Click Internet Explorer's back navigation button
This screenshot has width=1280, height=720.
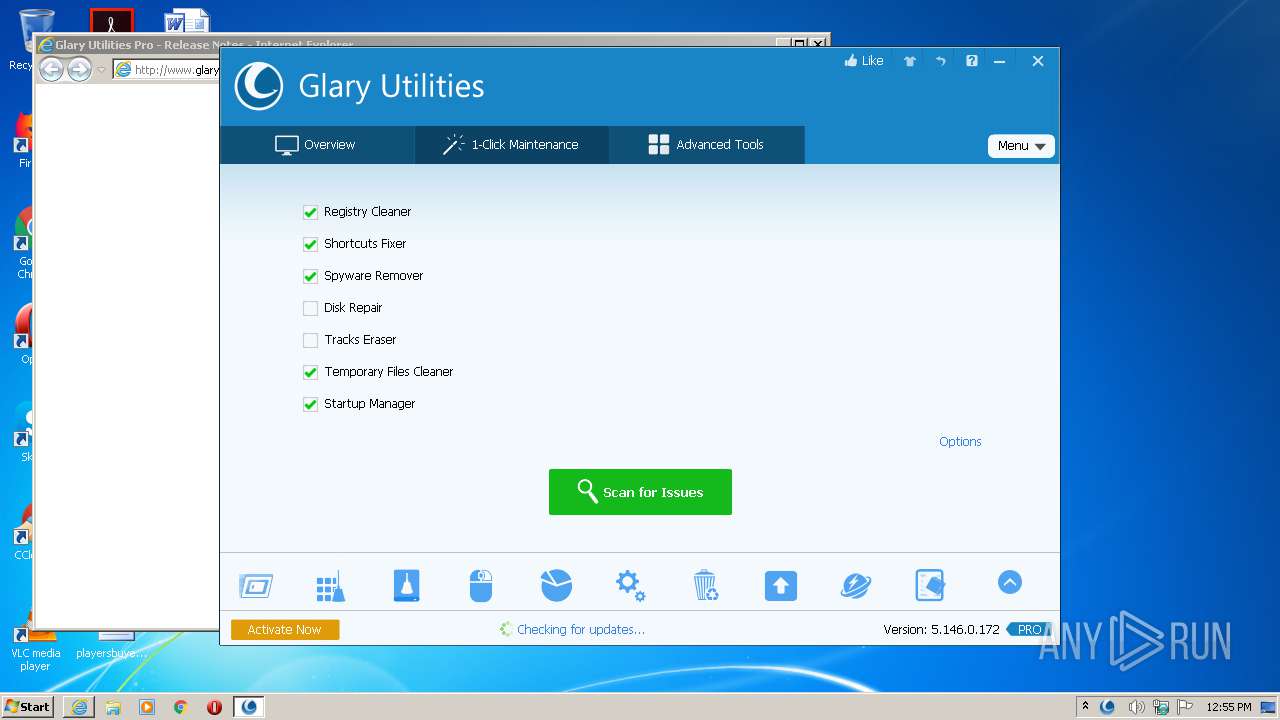coord(51,69)
